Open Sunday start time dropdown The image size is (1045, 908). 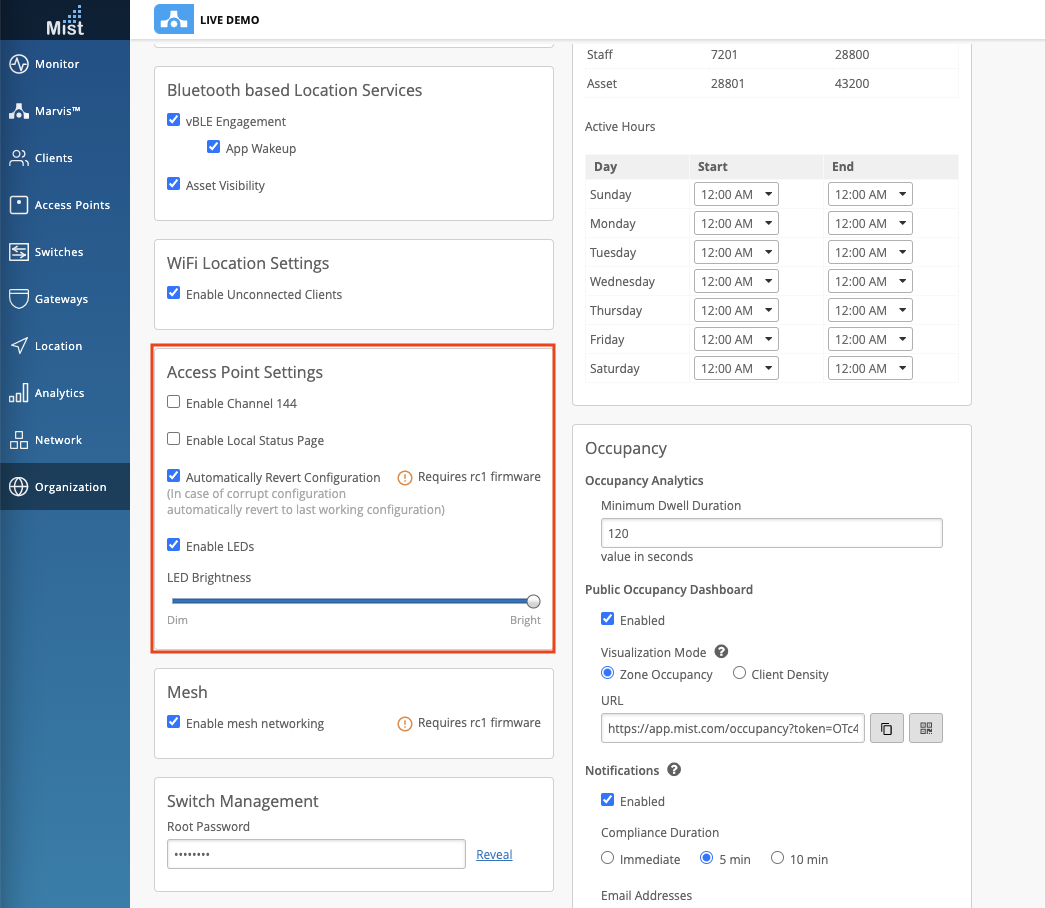[x=736, y=194]
